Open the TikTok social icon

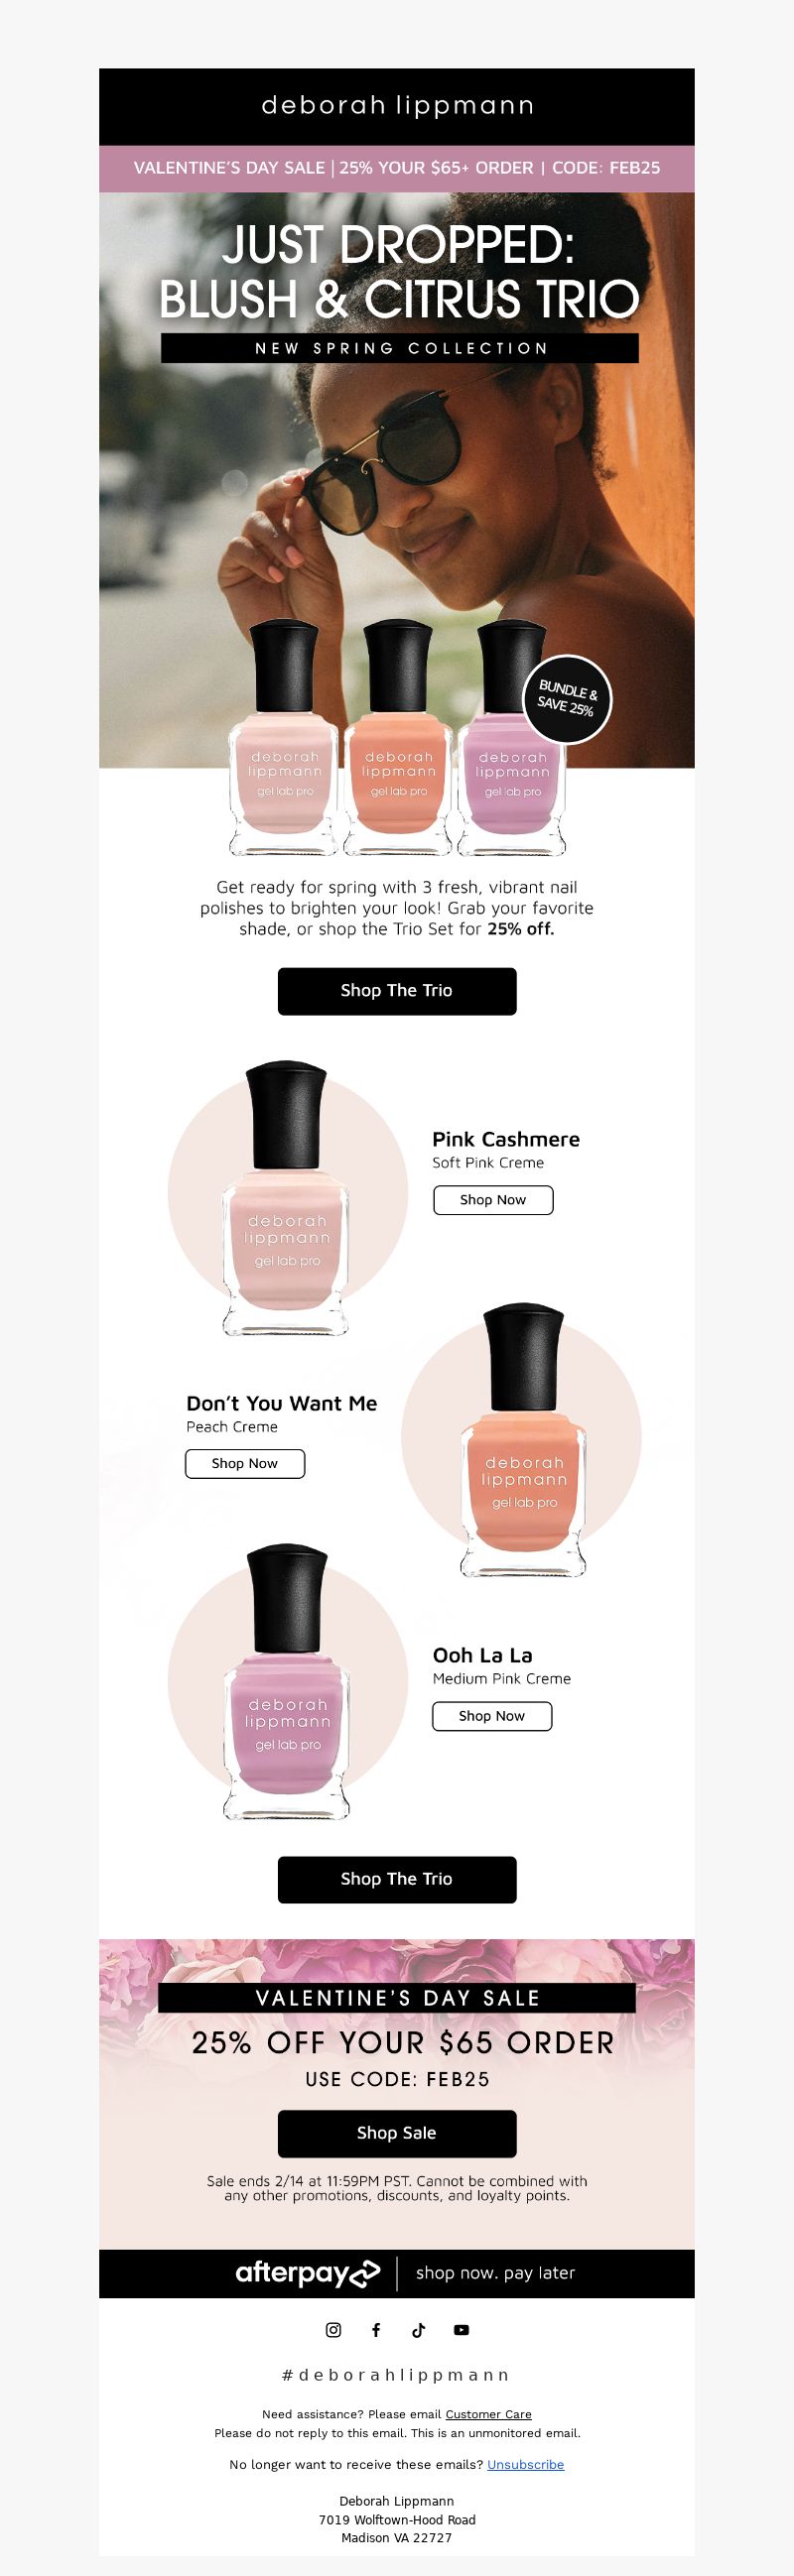point(418,2330)
